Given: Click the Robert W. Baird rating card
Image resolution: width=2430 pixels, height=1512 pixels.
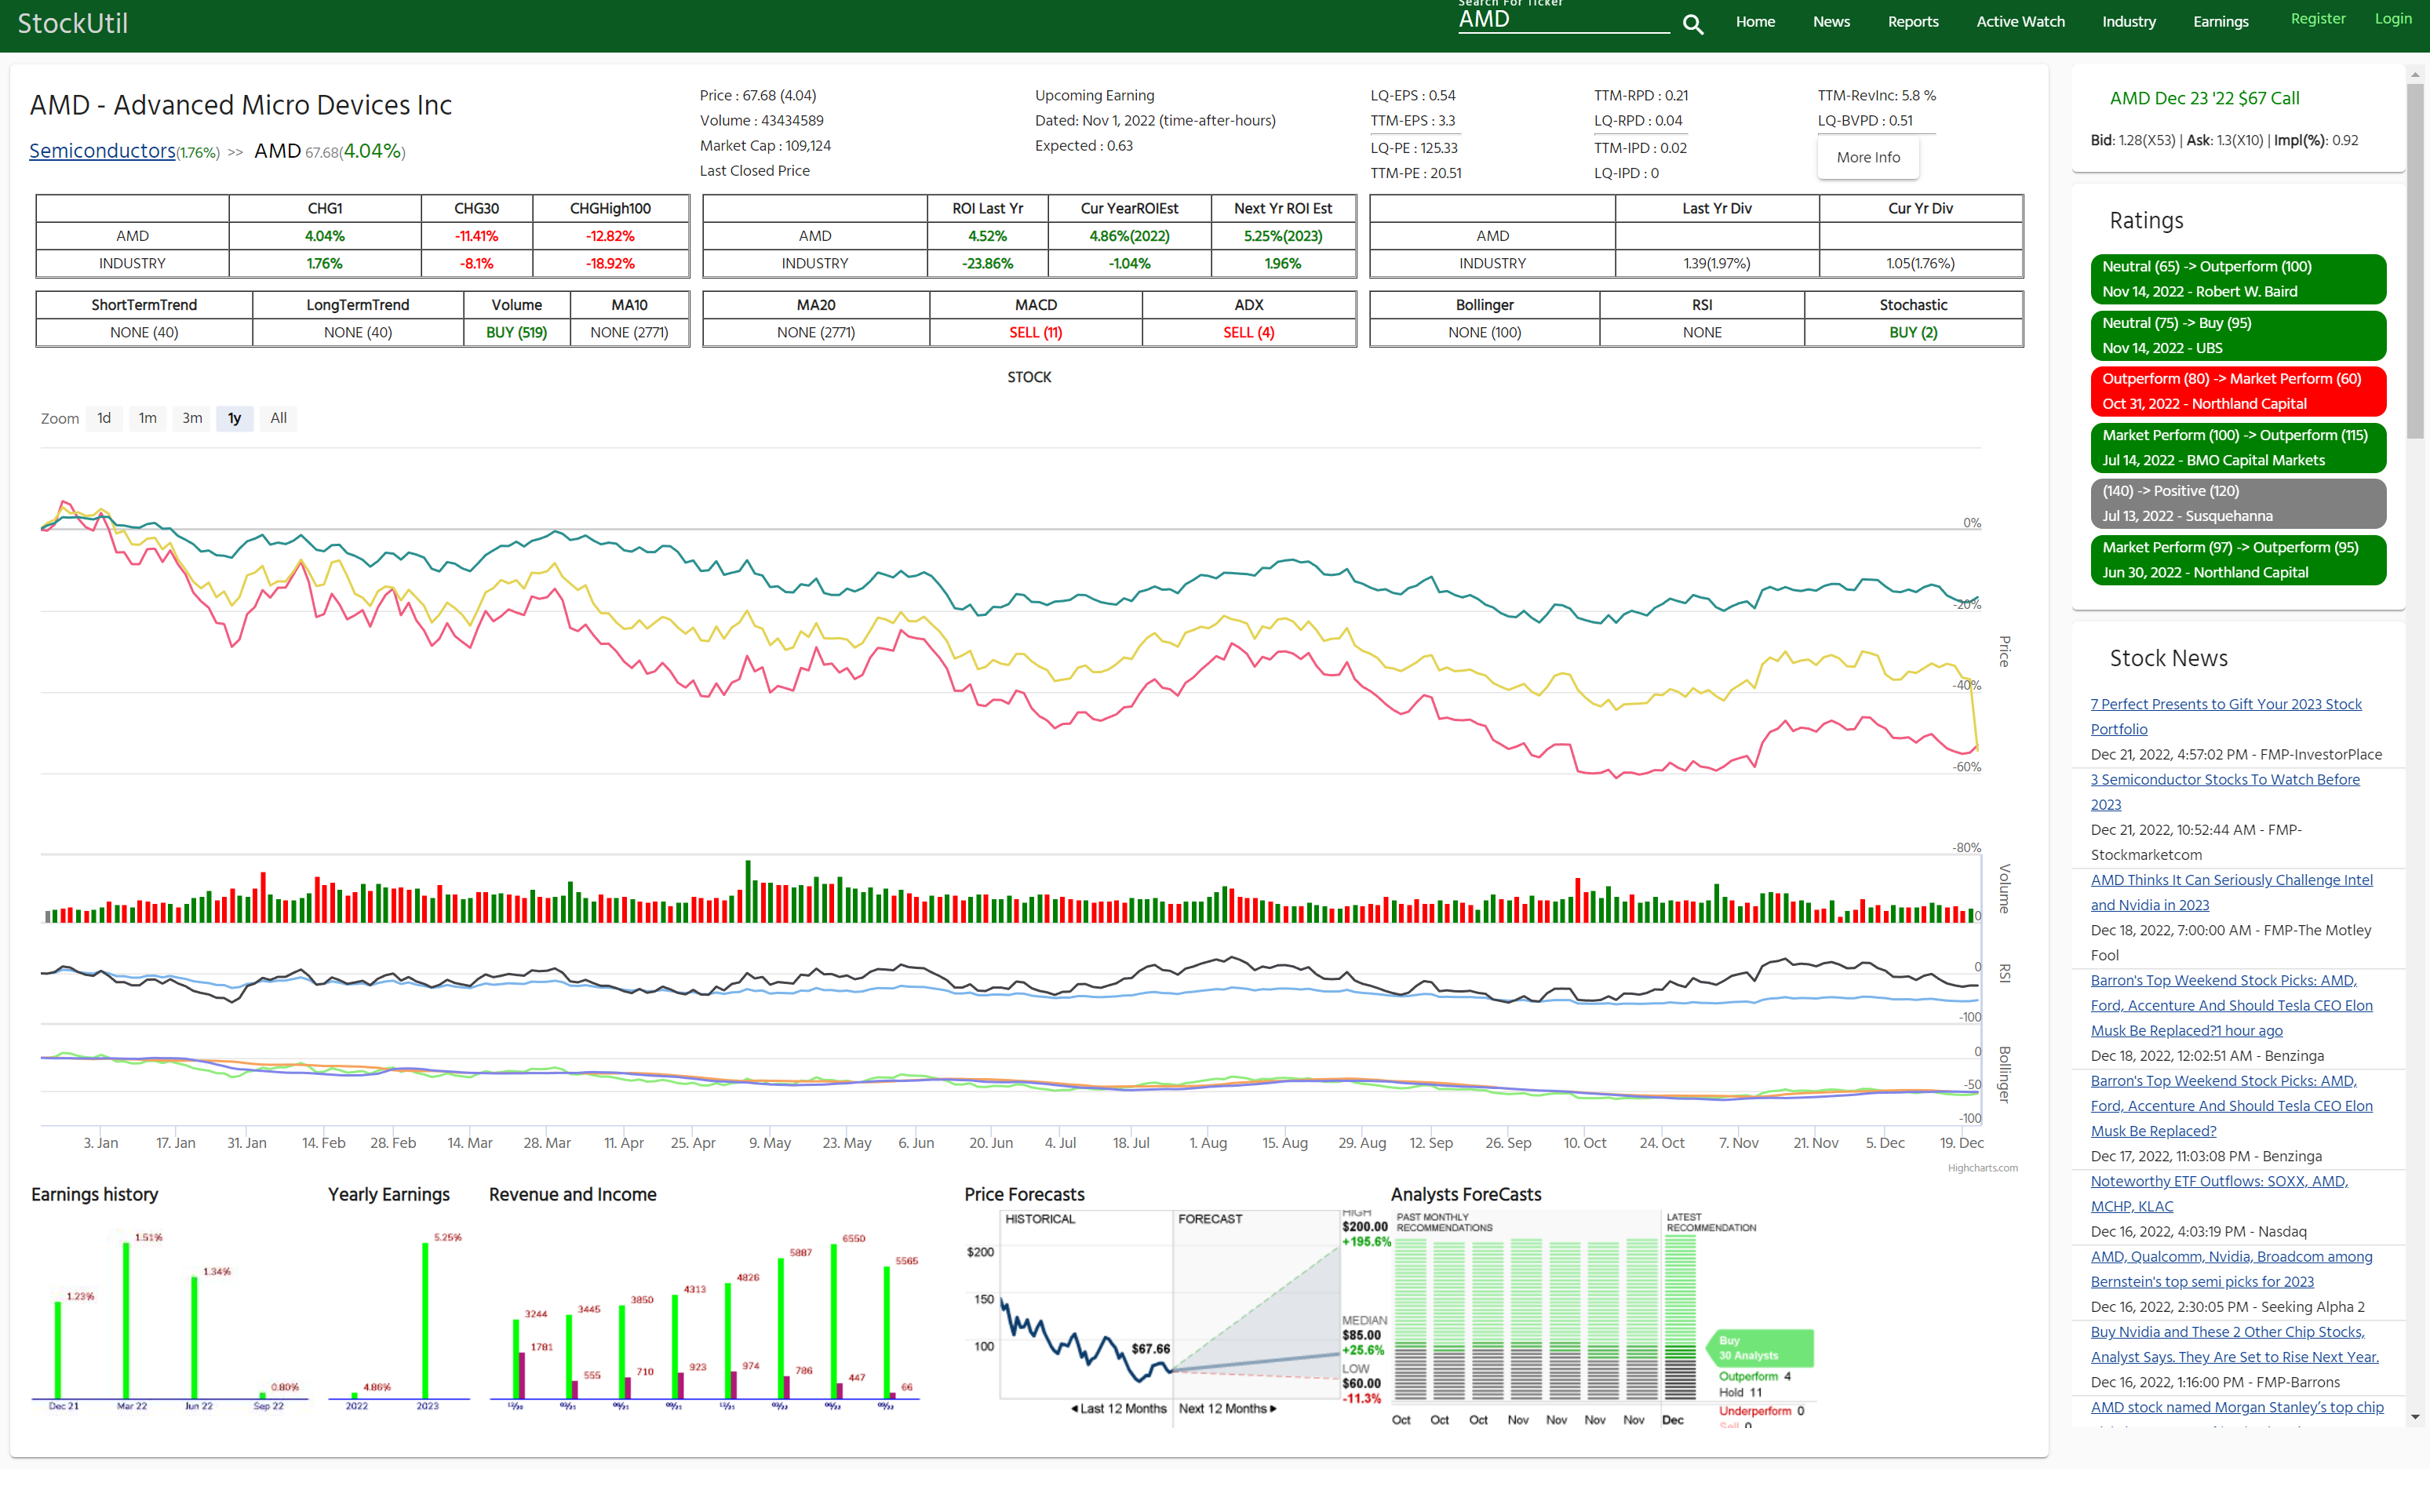Looking at the screenshot, I should (x=2238, y=279).
